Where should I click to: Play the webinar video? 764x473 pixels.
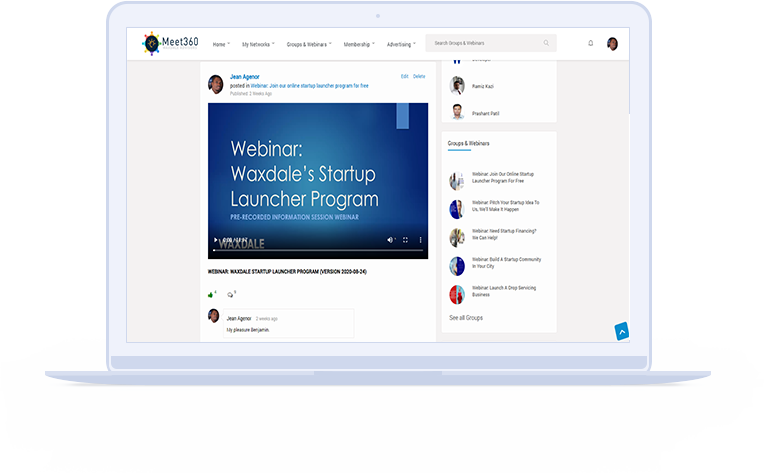tap(215, 240)
